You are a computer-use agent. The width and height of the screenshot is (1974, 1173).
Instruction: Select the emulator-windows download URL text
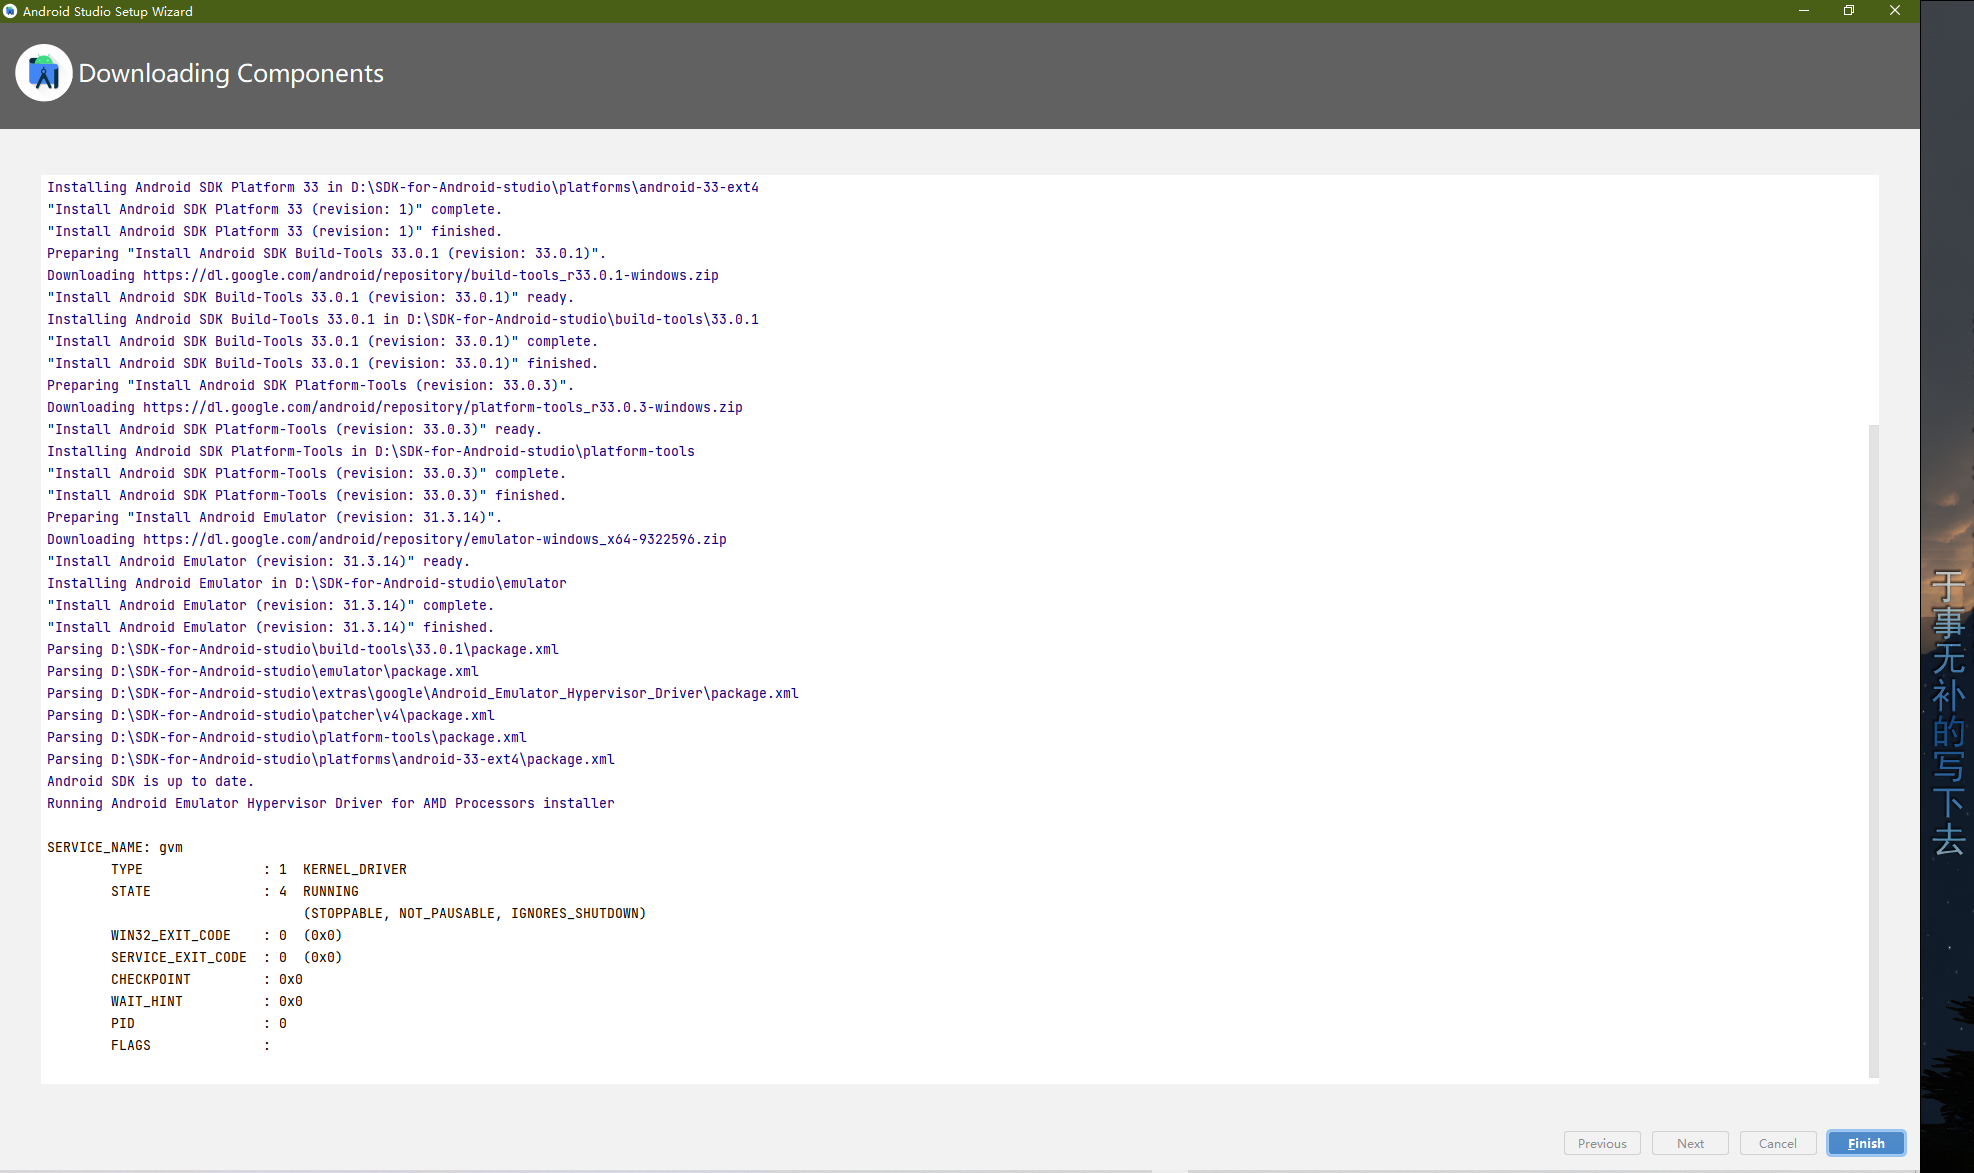(434, 539)
